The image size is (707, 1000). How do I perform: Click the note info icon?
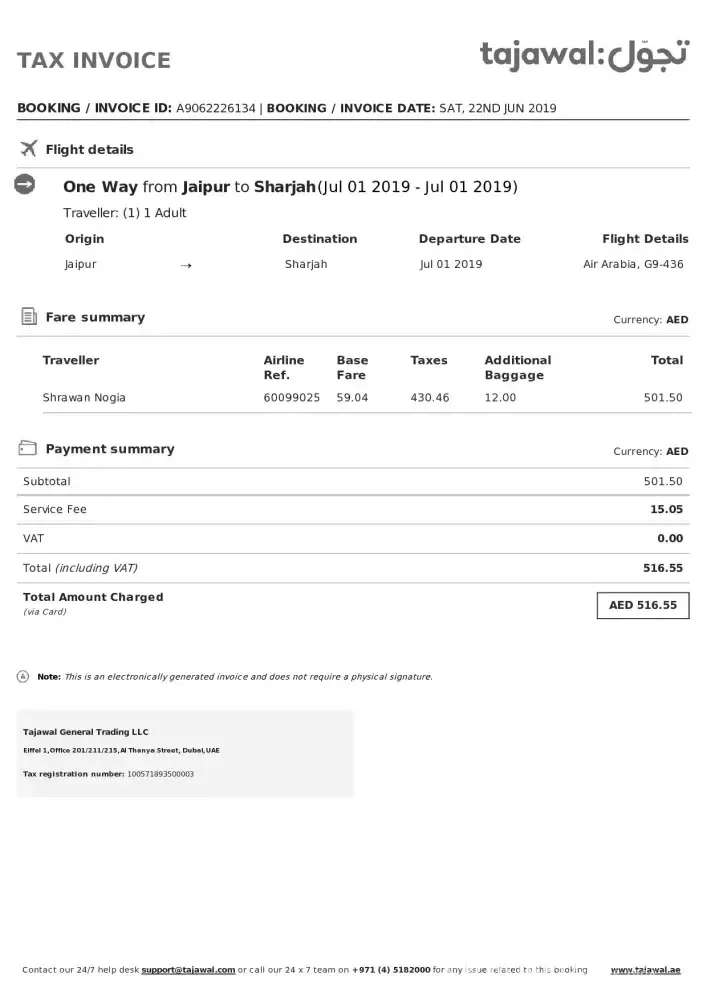(x=24, y=677)
